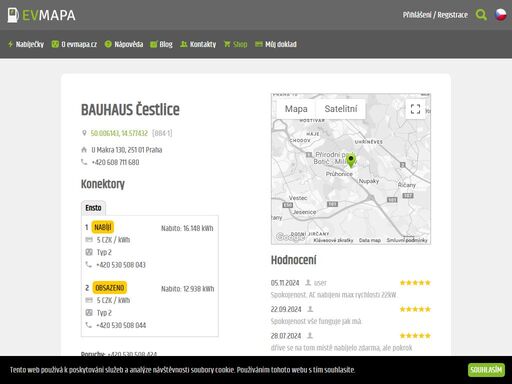The image size is (512, 384).
Task: Click the Shop cart icon
Action: [x=227, y=44]
